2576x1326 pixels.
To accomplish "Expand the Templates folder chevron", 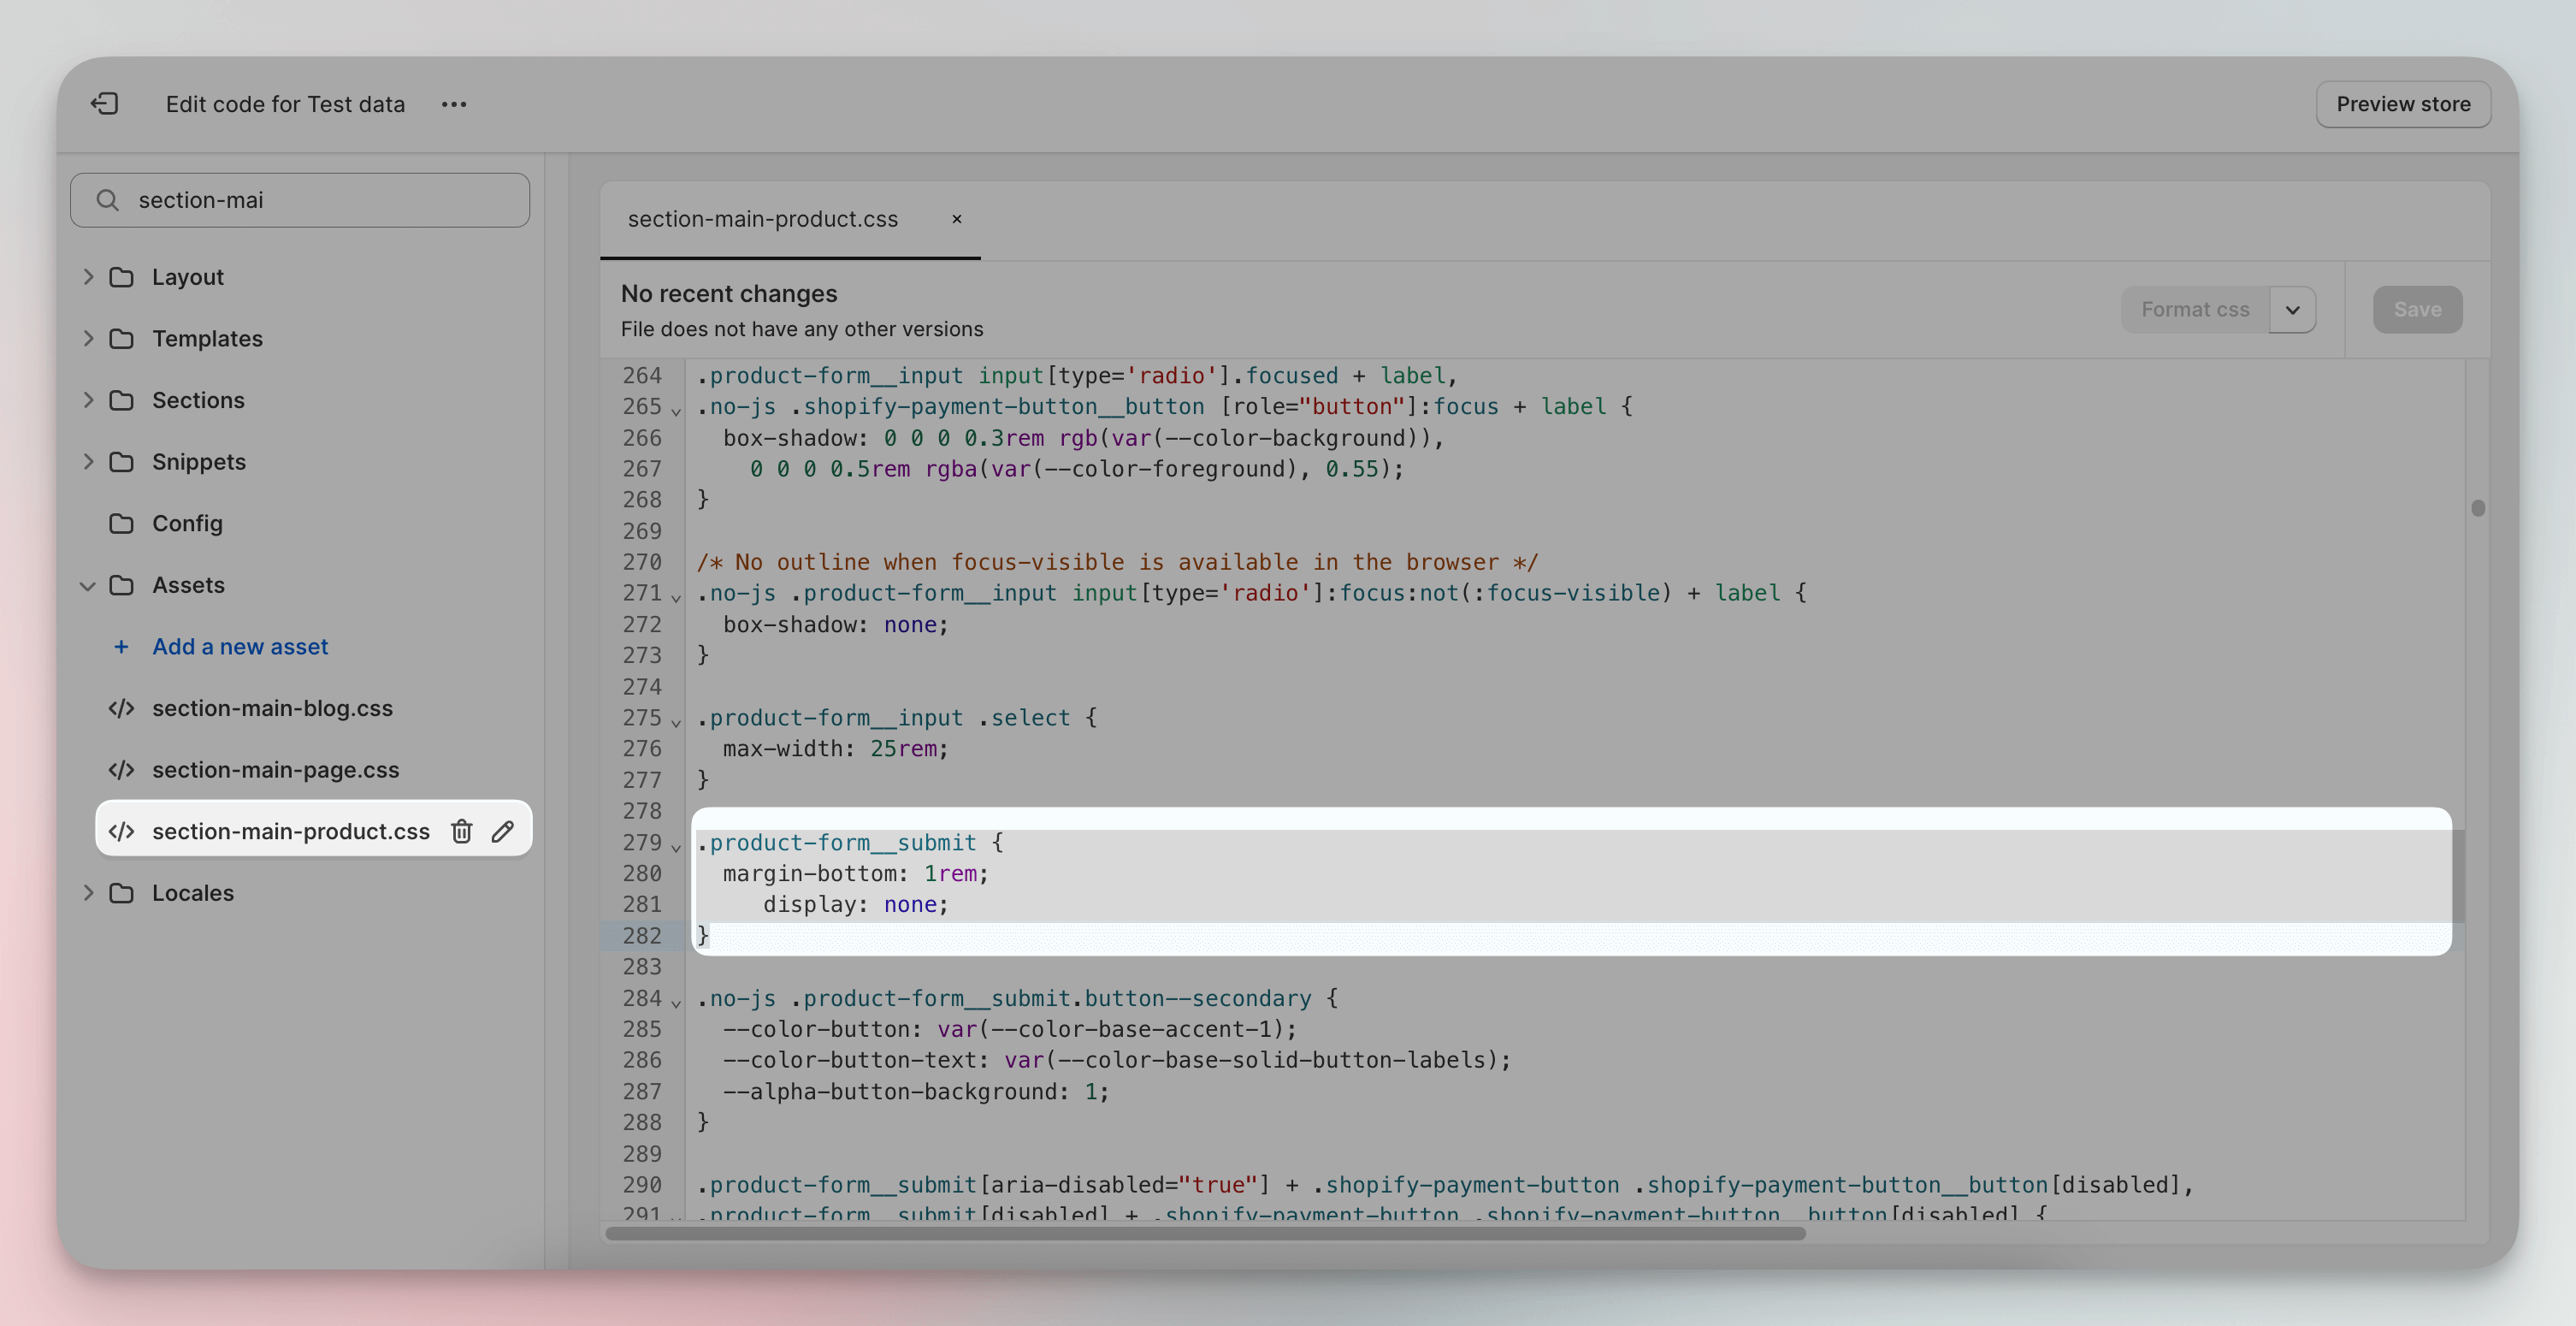I will click(x=88, y=339).
